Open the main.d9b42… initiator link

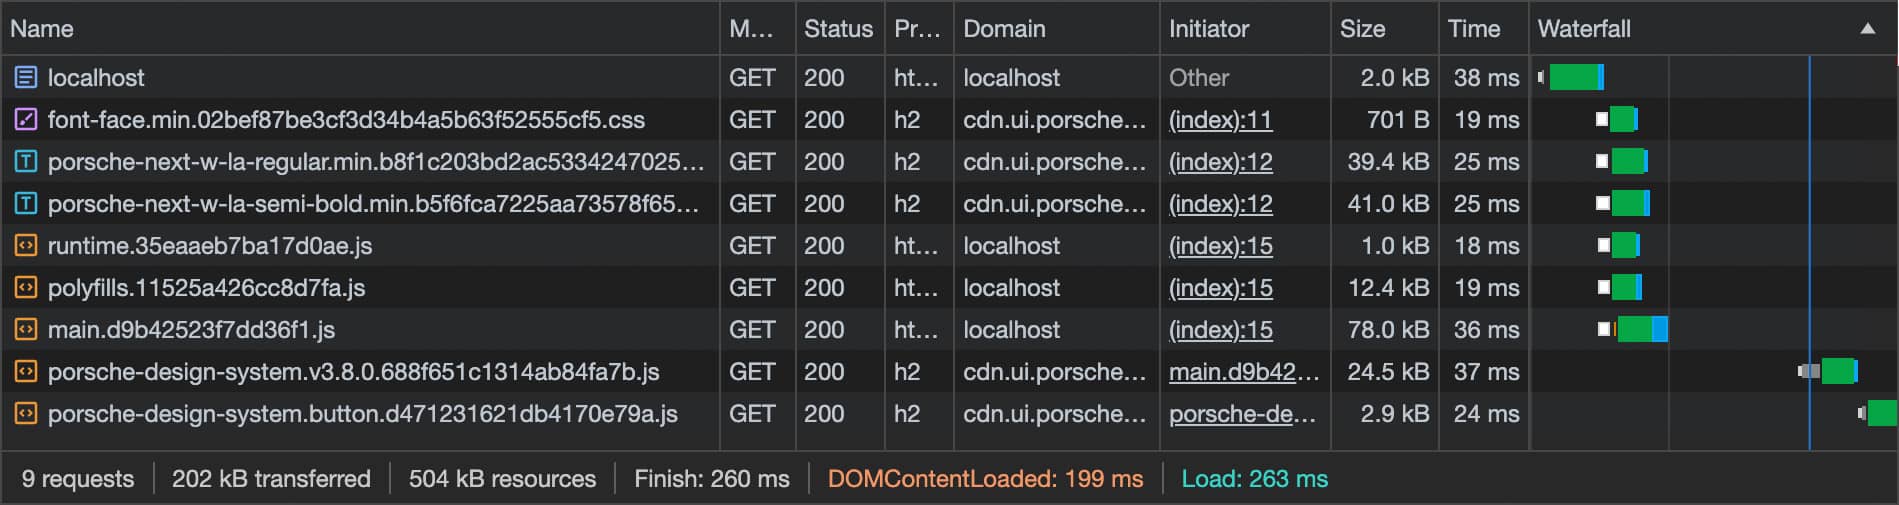coord(1244,372)
